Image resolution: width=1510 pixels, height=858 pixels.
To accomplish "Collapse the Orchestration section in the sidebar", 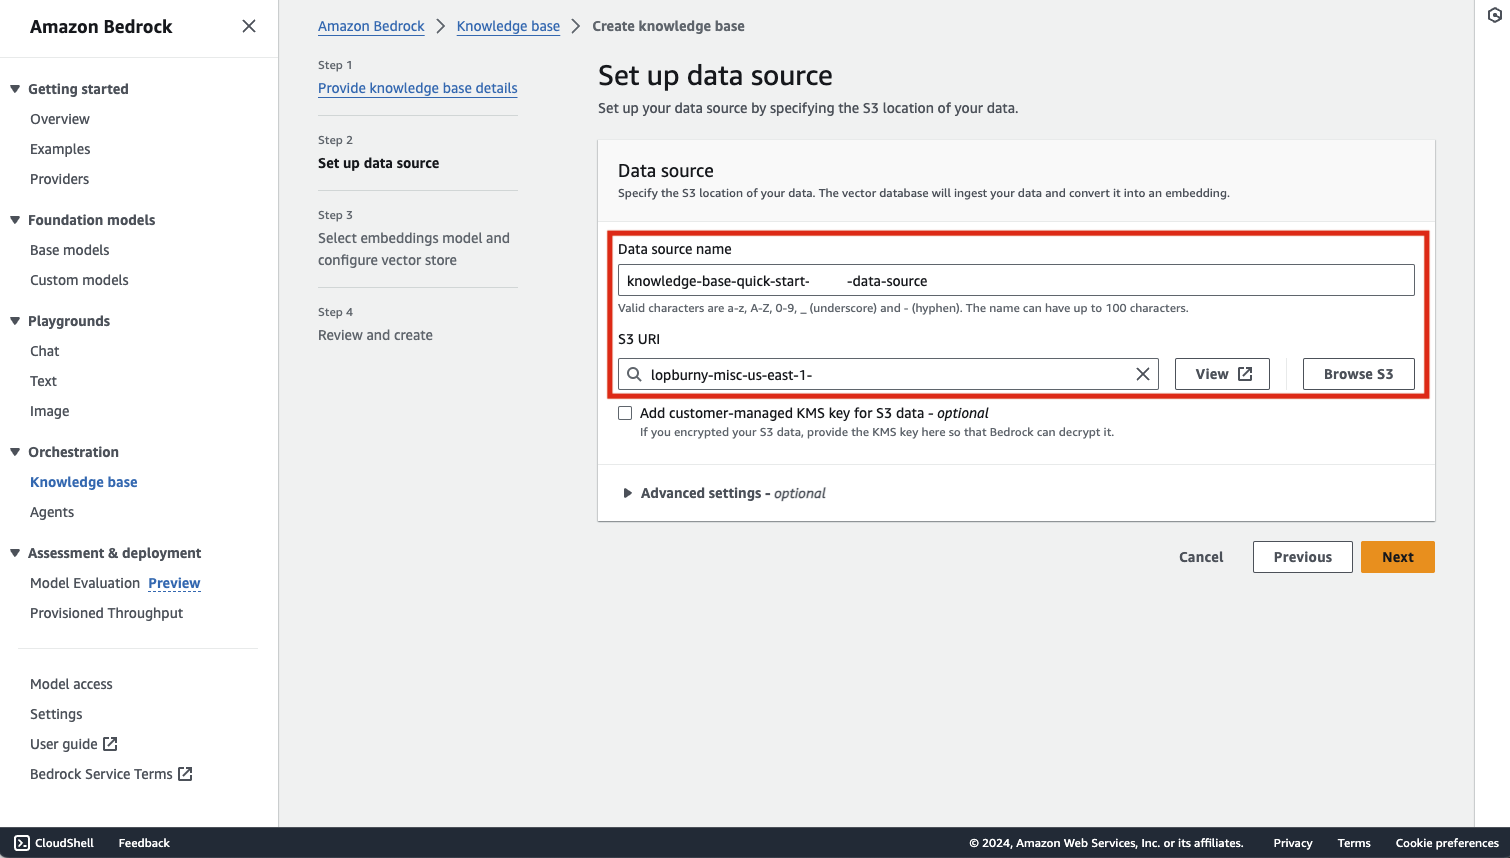I will pyautogui.click(x=14, y=451).
